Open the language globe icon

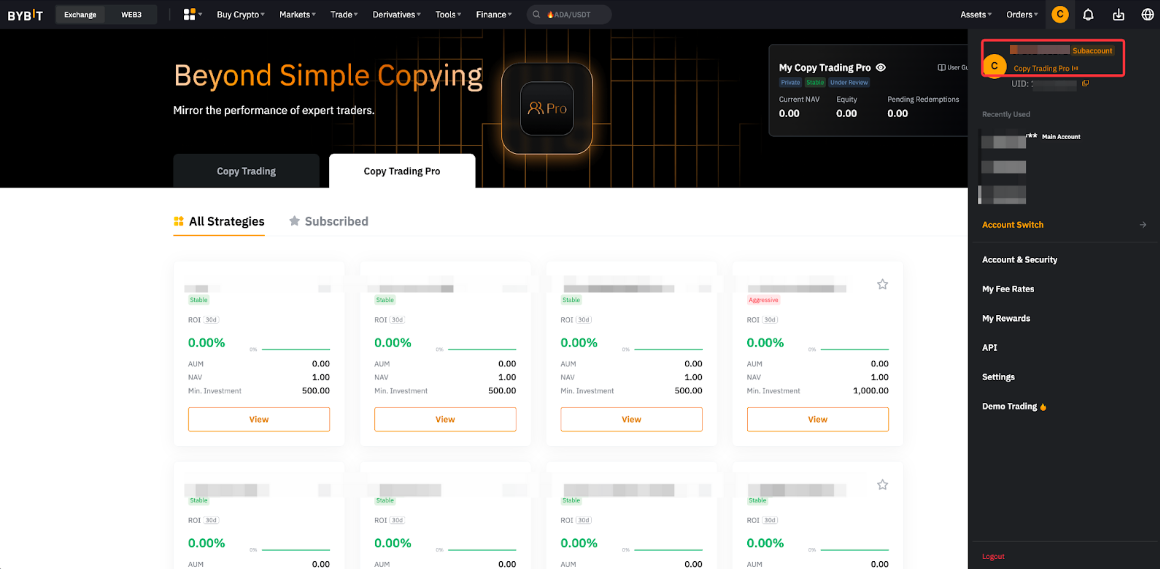(x=1147, y=15)
